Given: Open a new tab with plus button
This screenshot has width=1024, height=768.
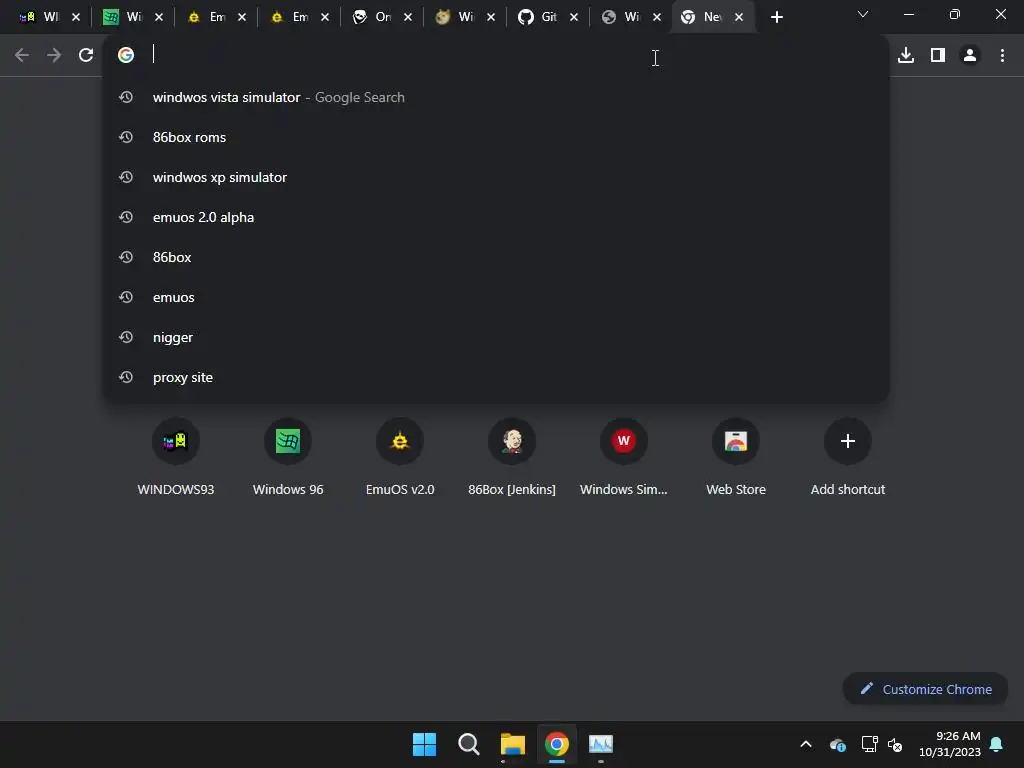Looking at the screenshot, I should [776, 18].
